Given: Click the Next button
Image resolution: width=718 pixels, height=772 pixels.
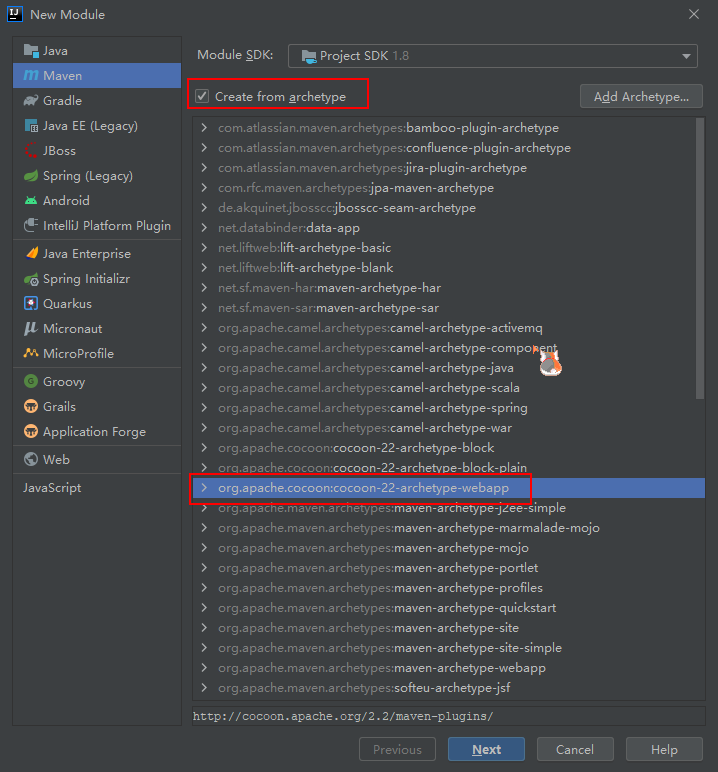Looking at the screenshot, I should pos(486,749).
